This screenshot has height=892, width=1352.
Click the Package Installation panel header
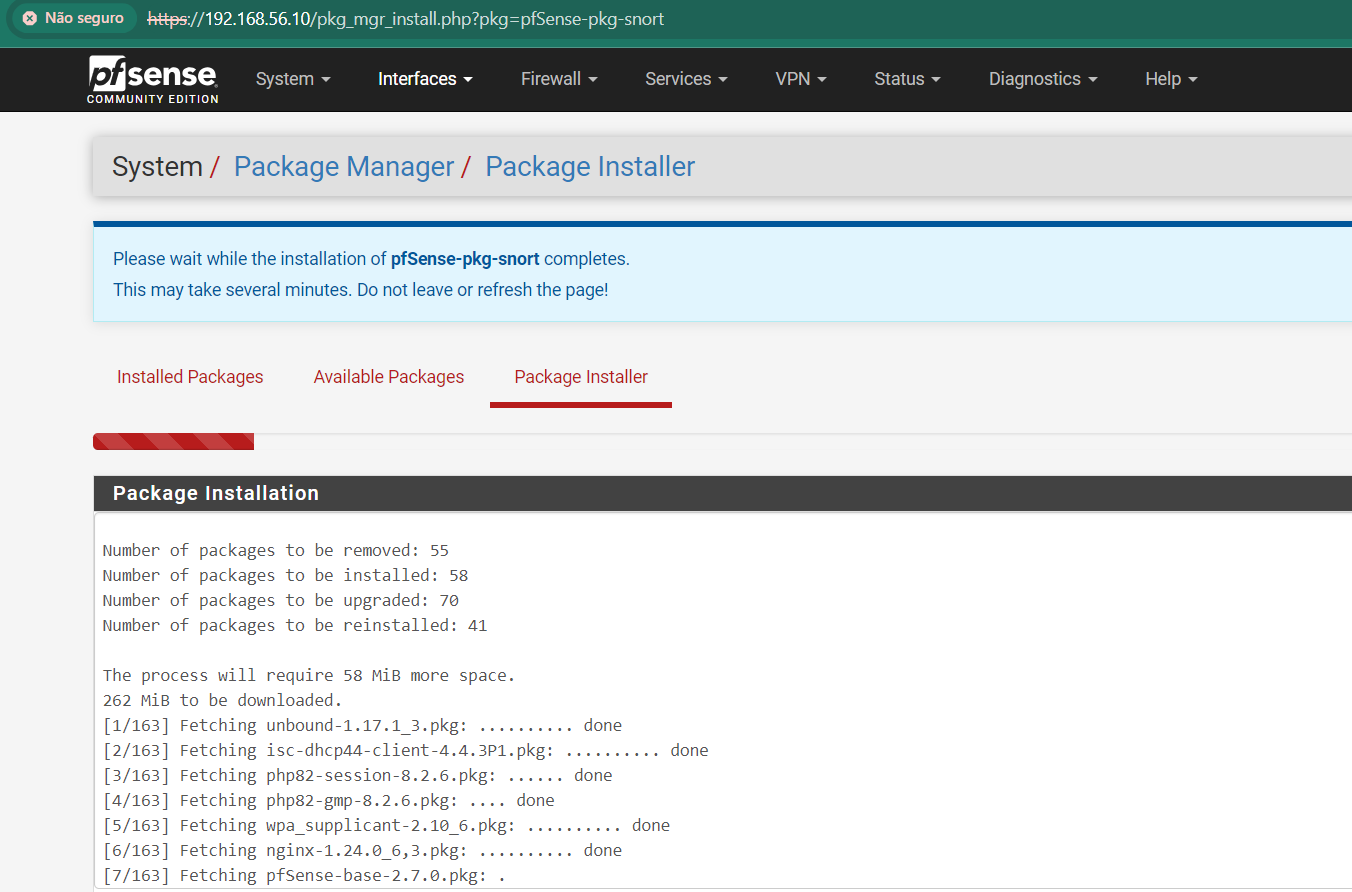point(722,493)
